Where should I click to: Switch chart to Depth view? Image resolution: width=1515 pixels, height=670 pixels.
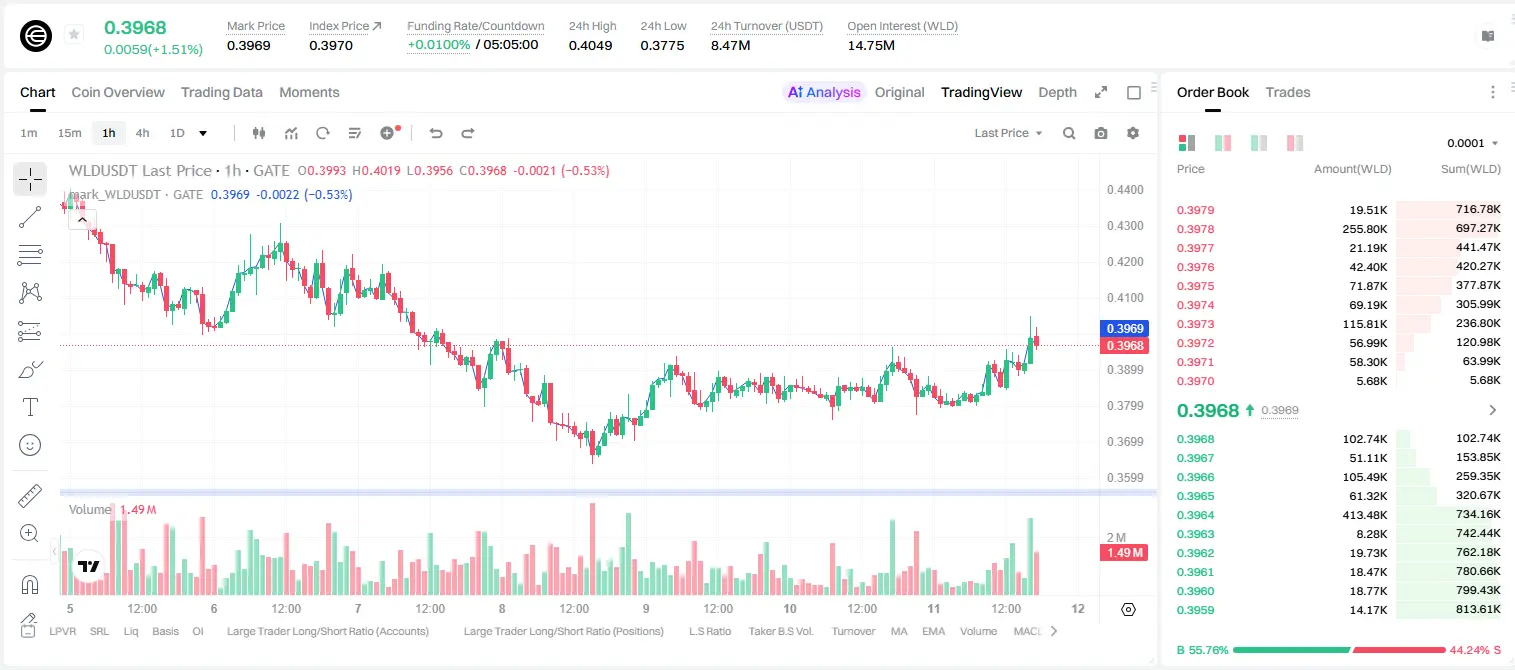click(1058, 92)
